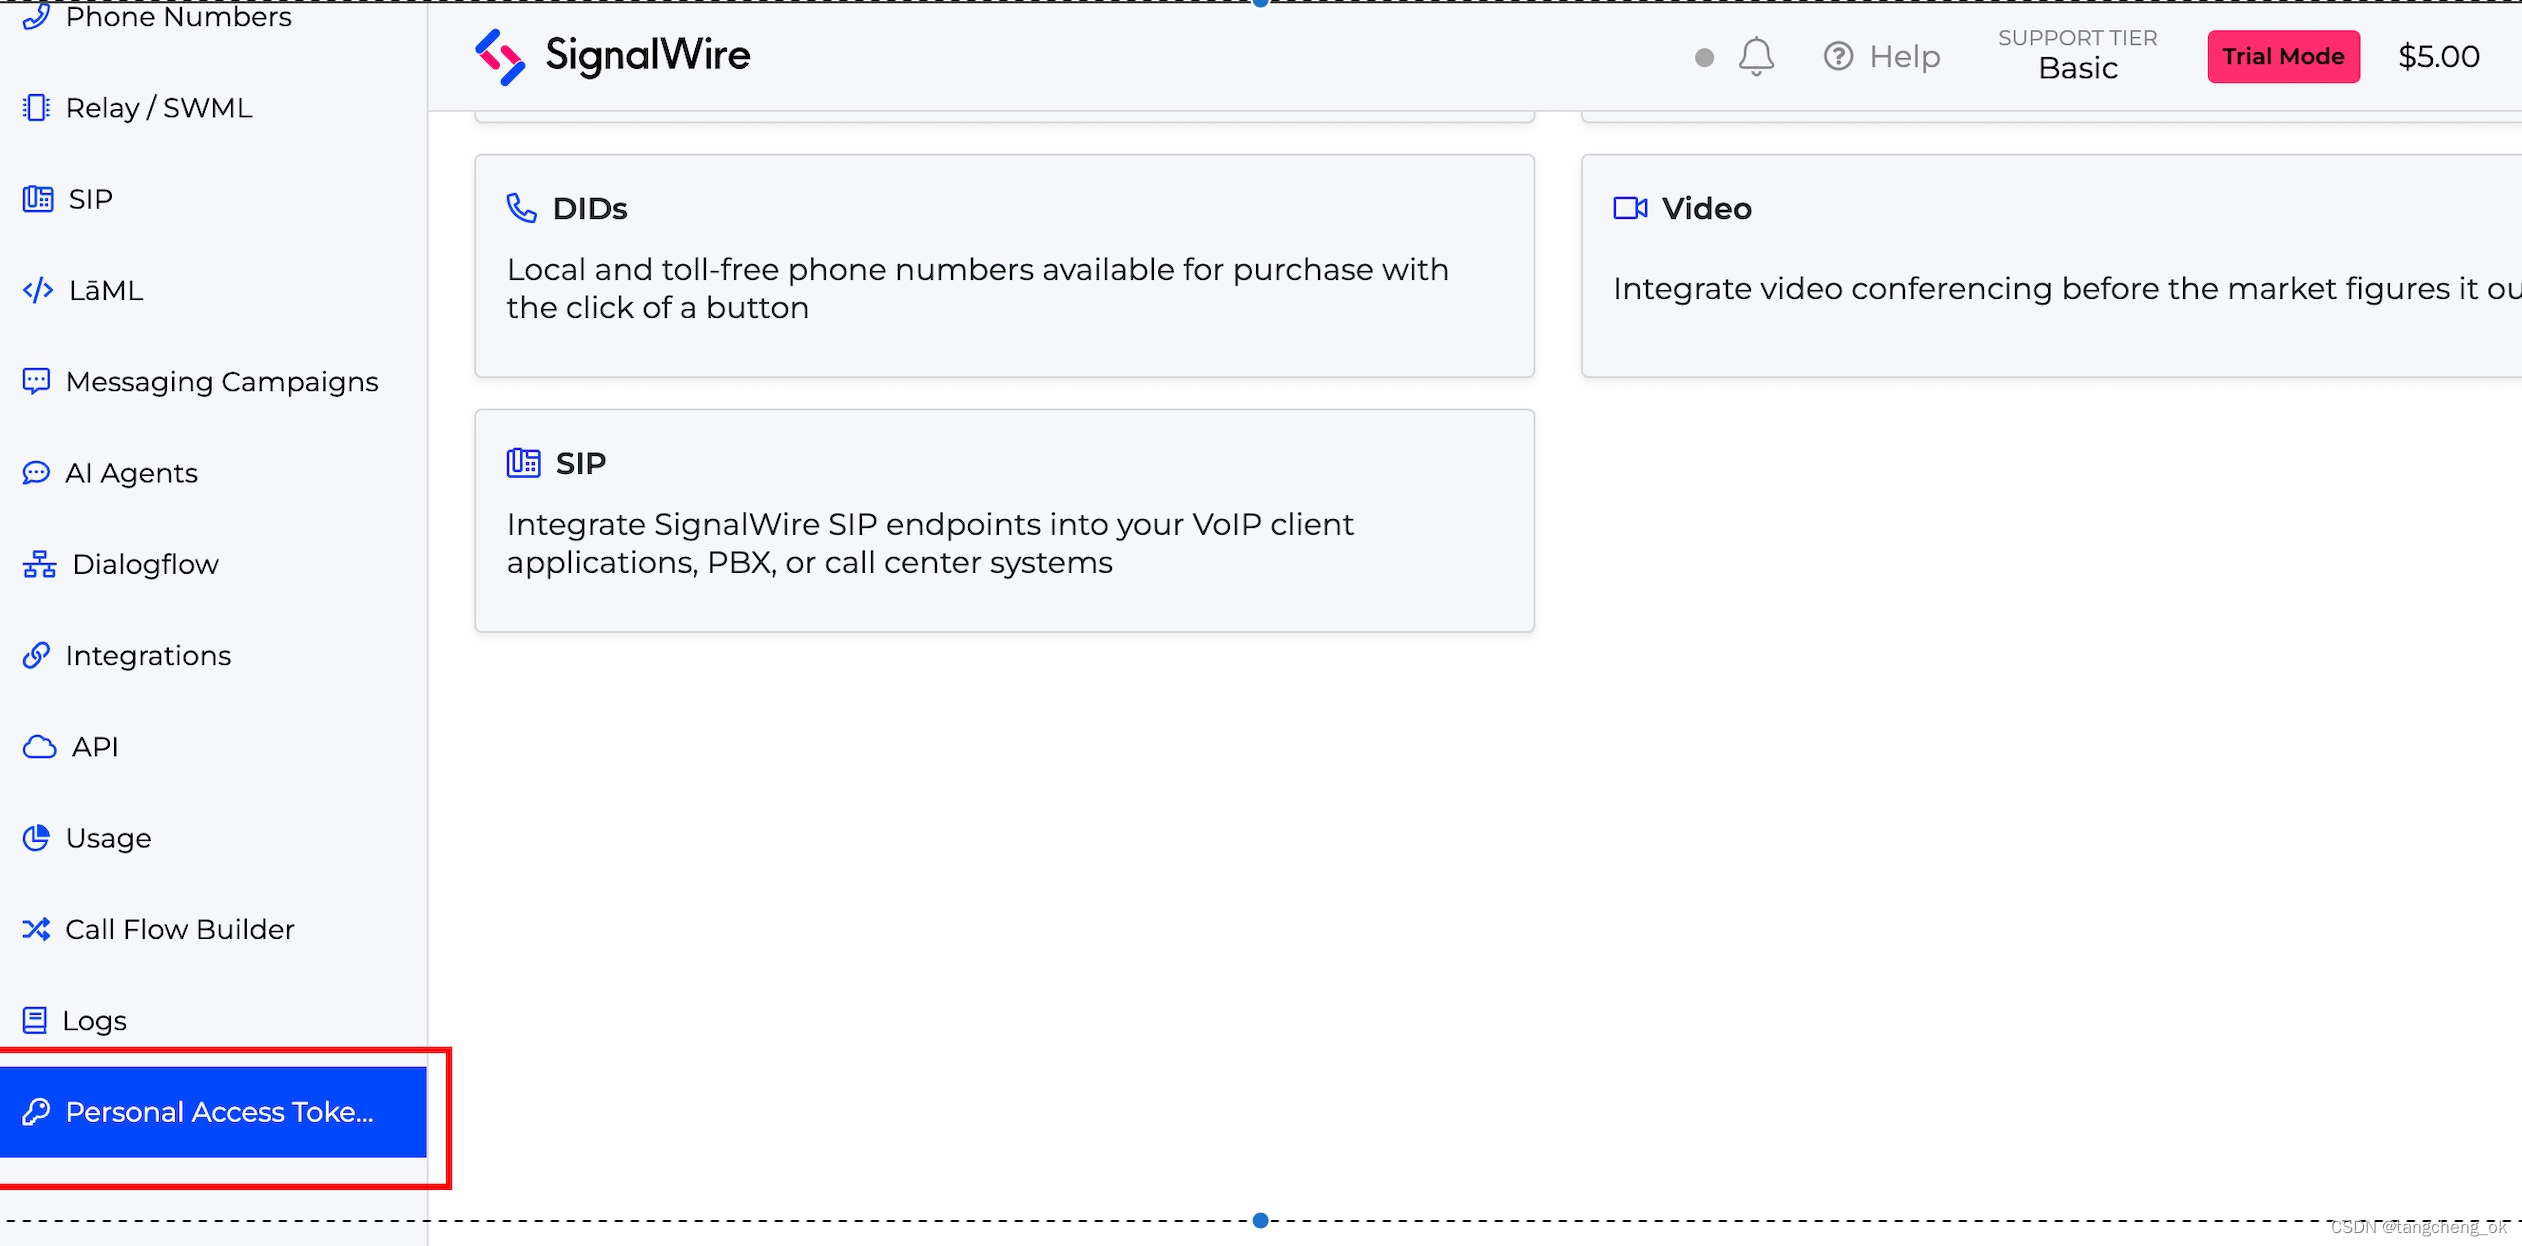2522x1246 pixels.
Task: Open the notification bell
Action: click(1757, 56)
